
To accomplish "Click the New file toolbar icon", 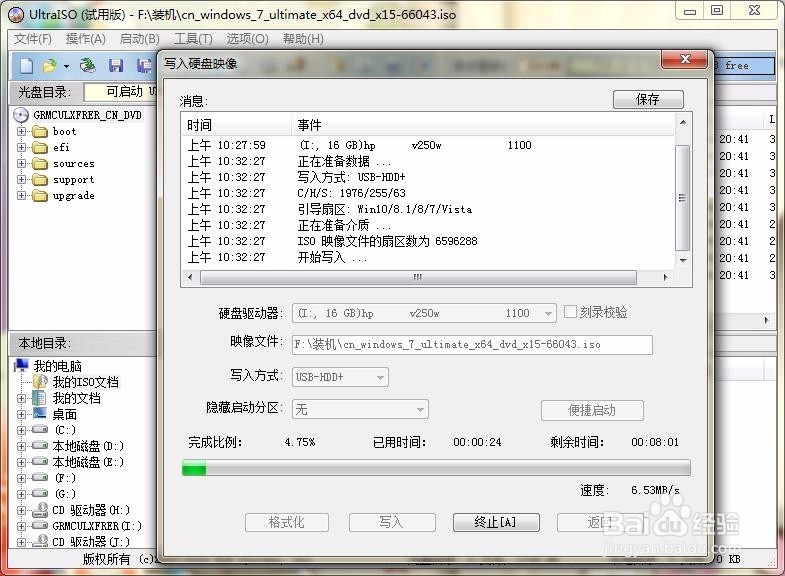I will coord(27,66).
